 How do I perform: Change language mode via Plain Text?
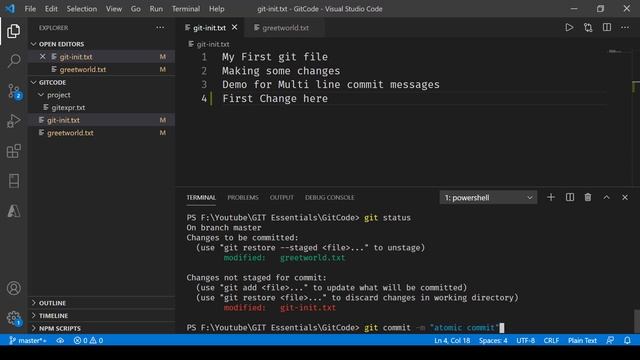tap(582, 340)
